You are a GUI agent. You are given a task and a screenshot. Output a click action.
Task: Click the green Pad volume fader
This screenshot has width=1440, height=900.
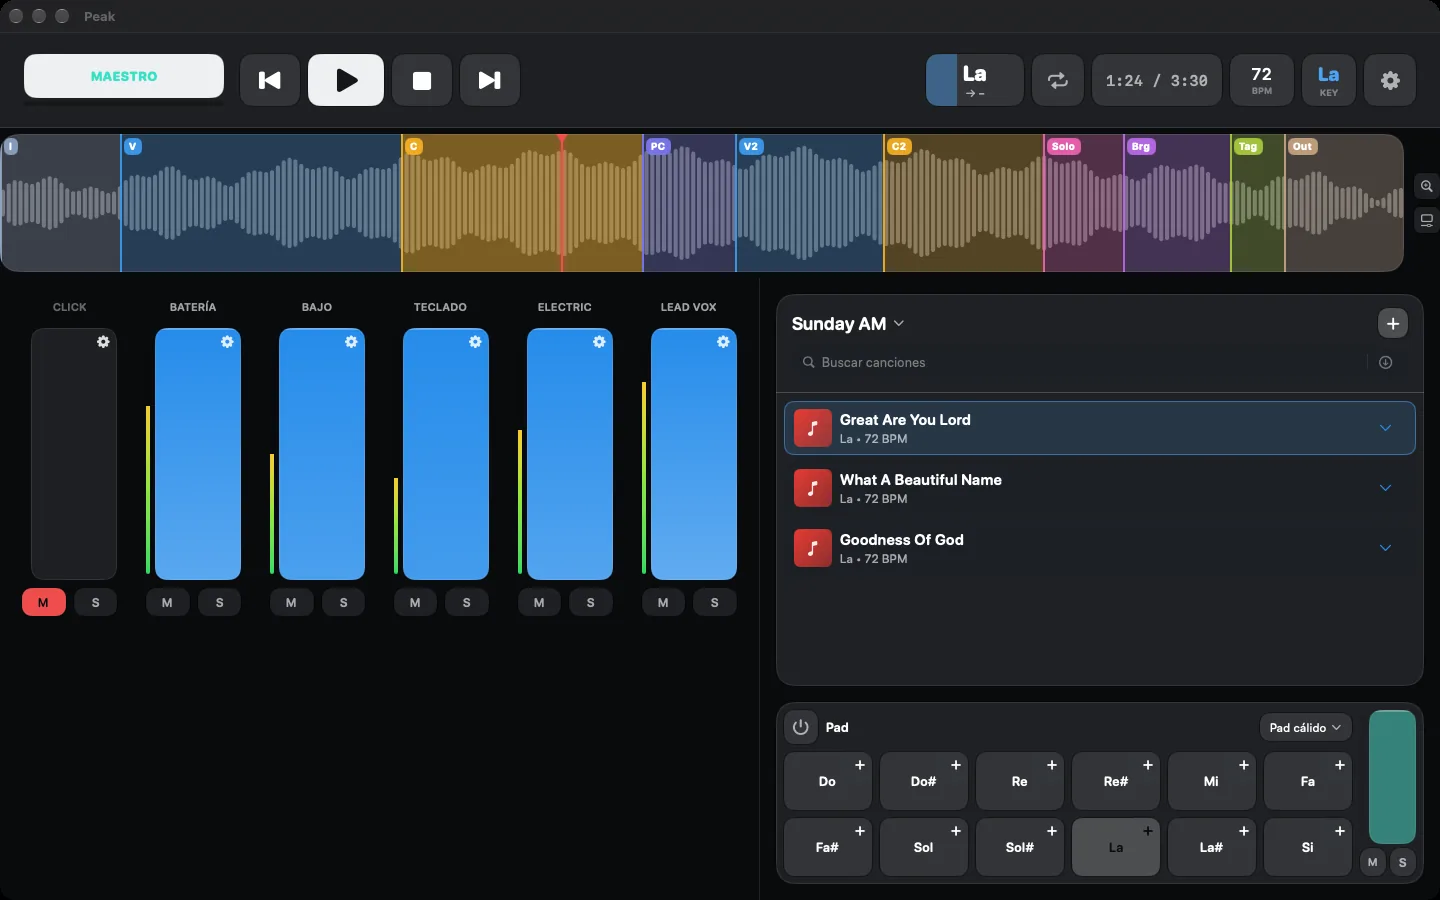tap(1392, 777)
